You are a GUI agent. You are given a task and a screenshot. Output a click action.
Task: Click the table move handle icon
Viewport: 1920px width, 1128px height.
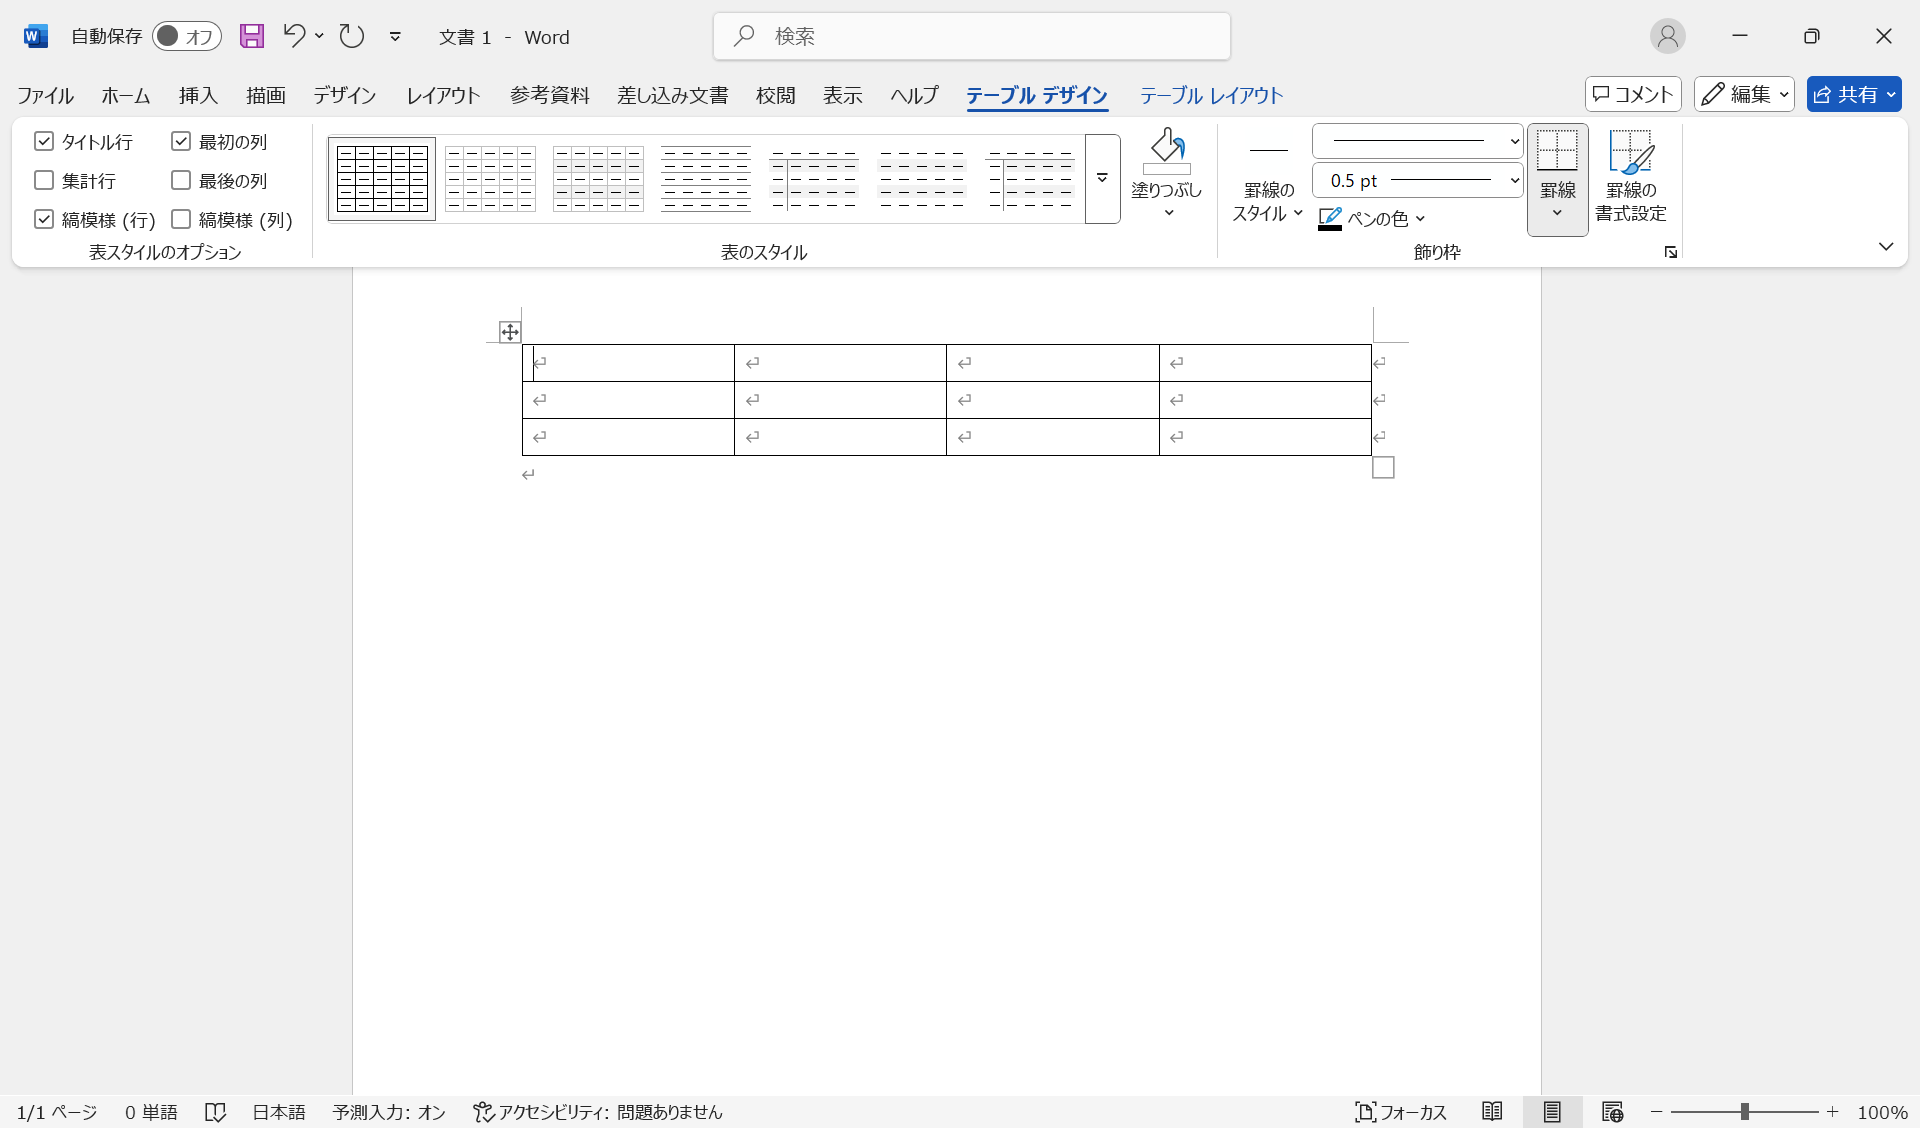point(510,332)
